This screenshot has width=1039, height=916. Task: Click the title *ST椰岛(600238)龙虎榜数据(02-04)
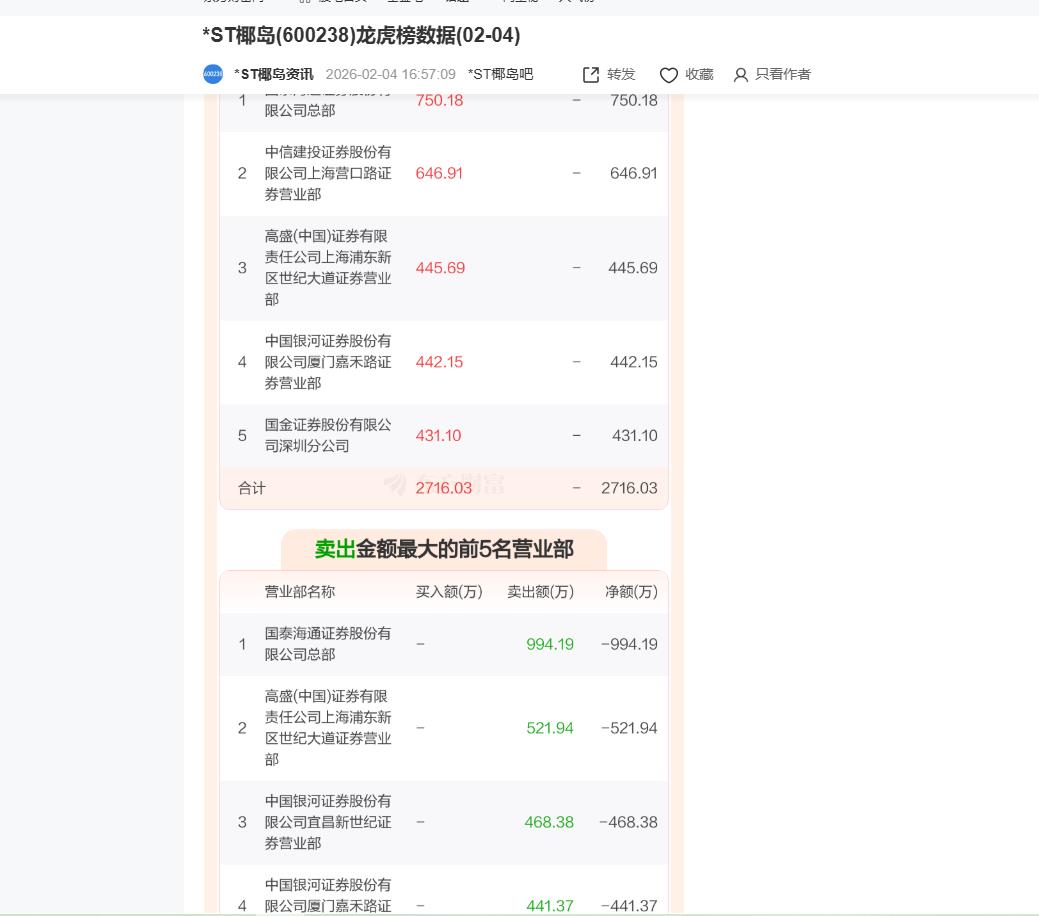tap(361, 35)
